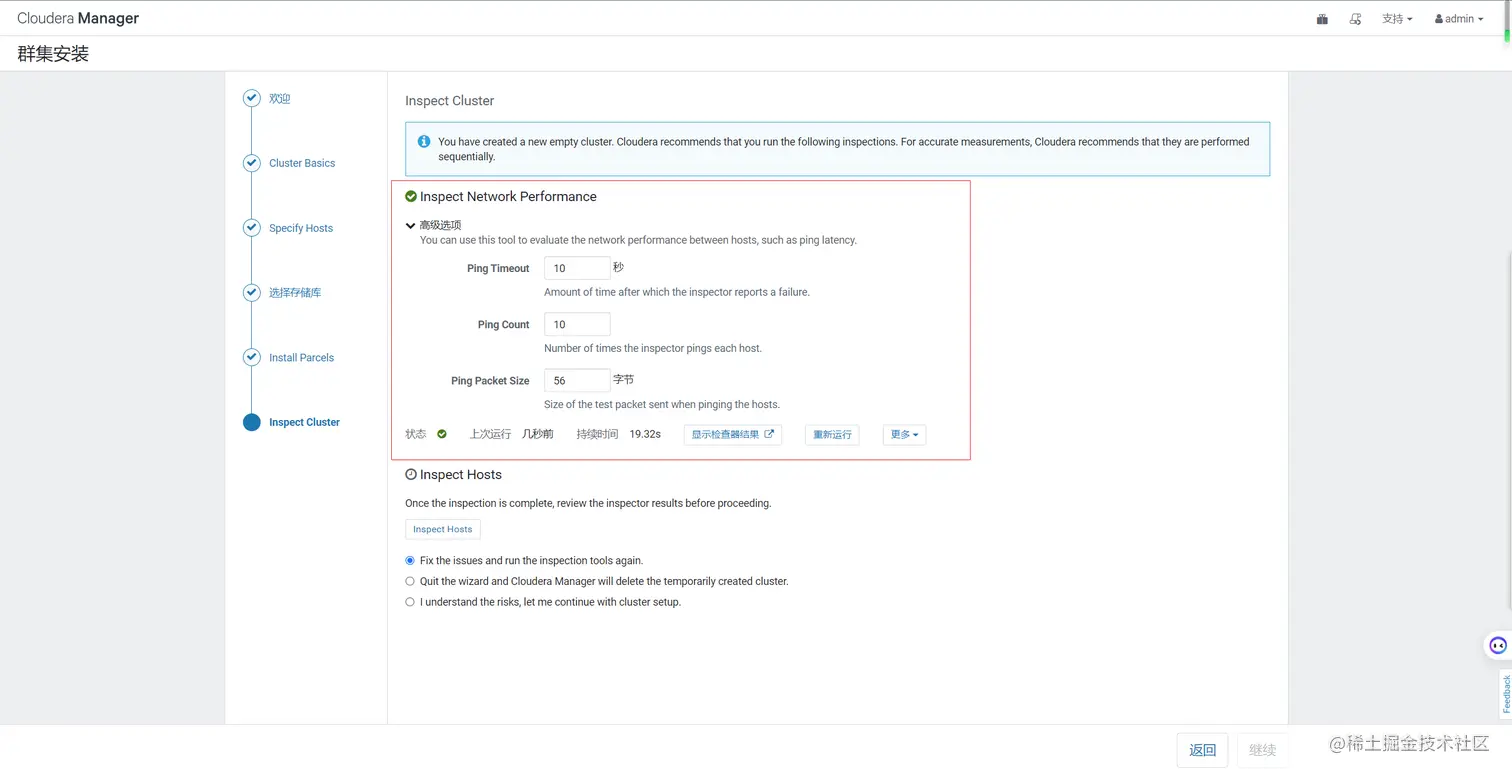Click the Specify Hosts step checkmark circle
1512x776 pixels.
pyautogui.click(x=252, y=228)
